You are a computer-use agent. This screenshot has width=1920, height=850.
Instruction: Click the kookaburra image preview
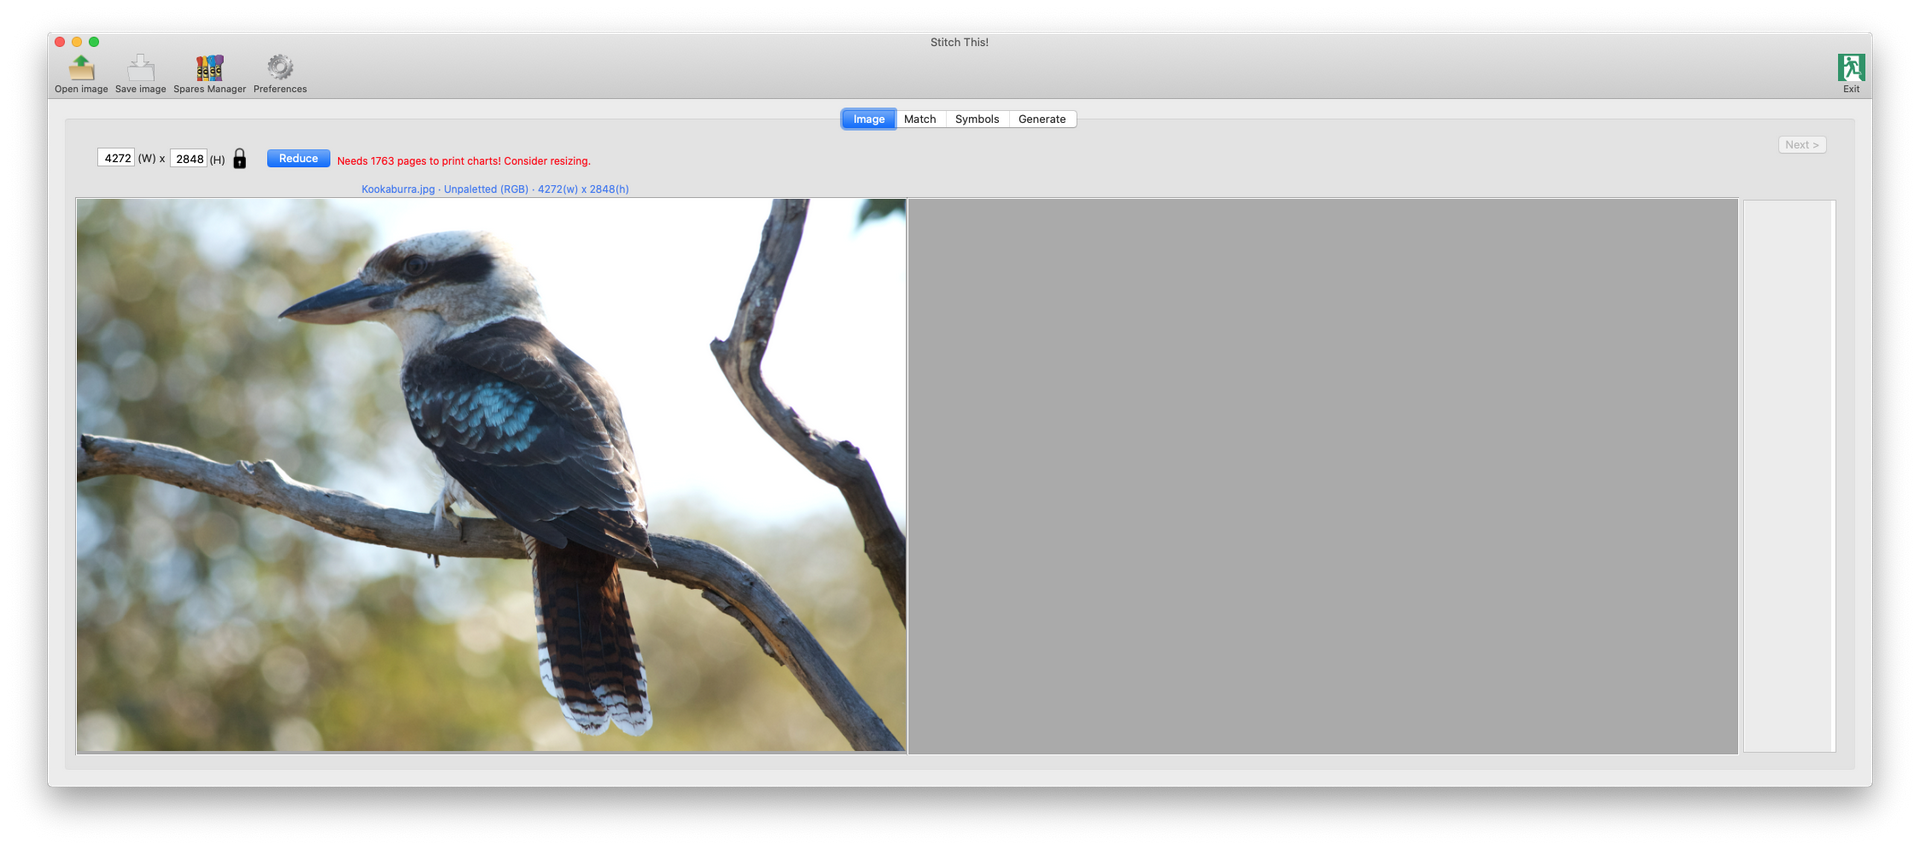(x=491, y=475)
